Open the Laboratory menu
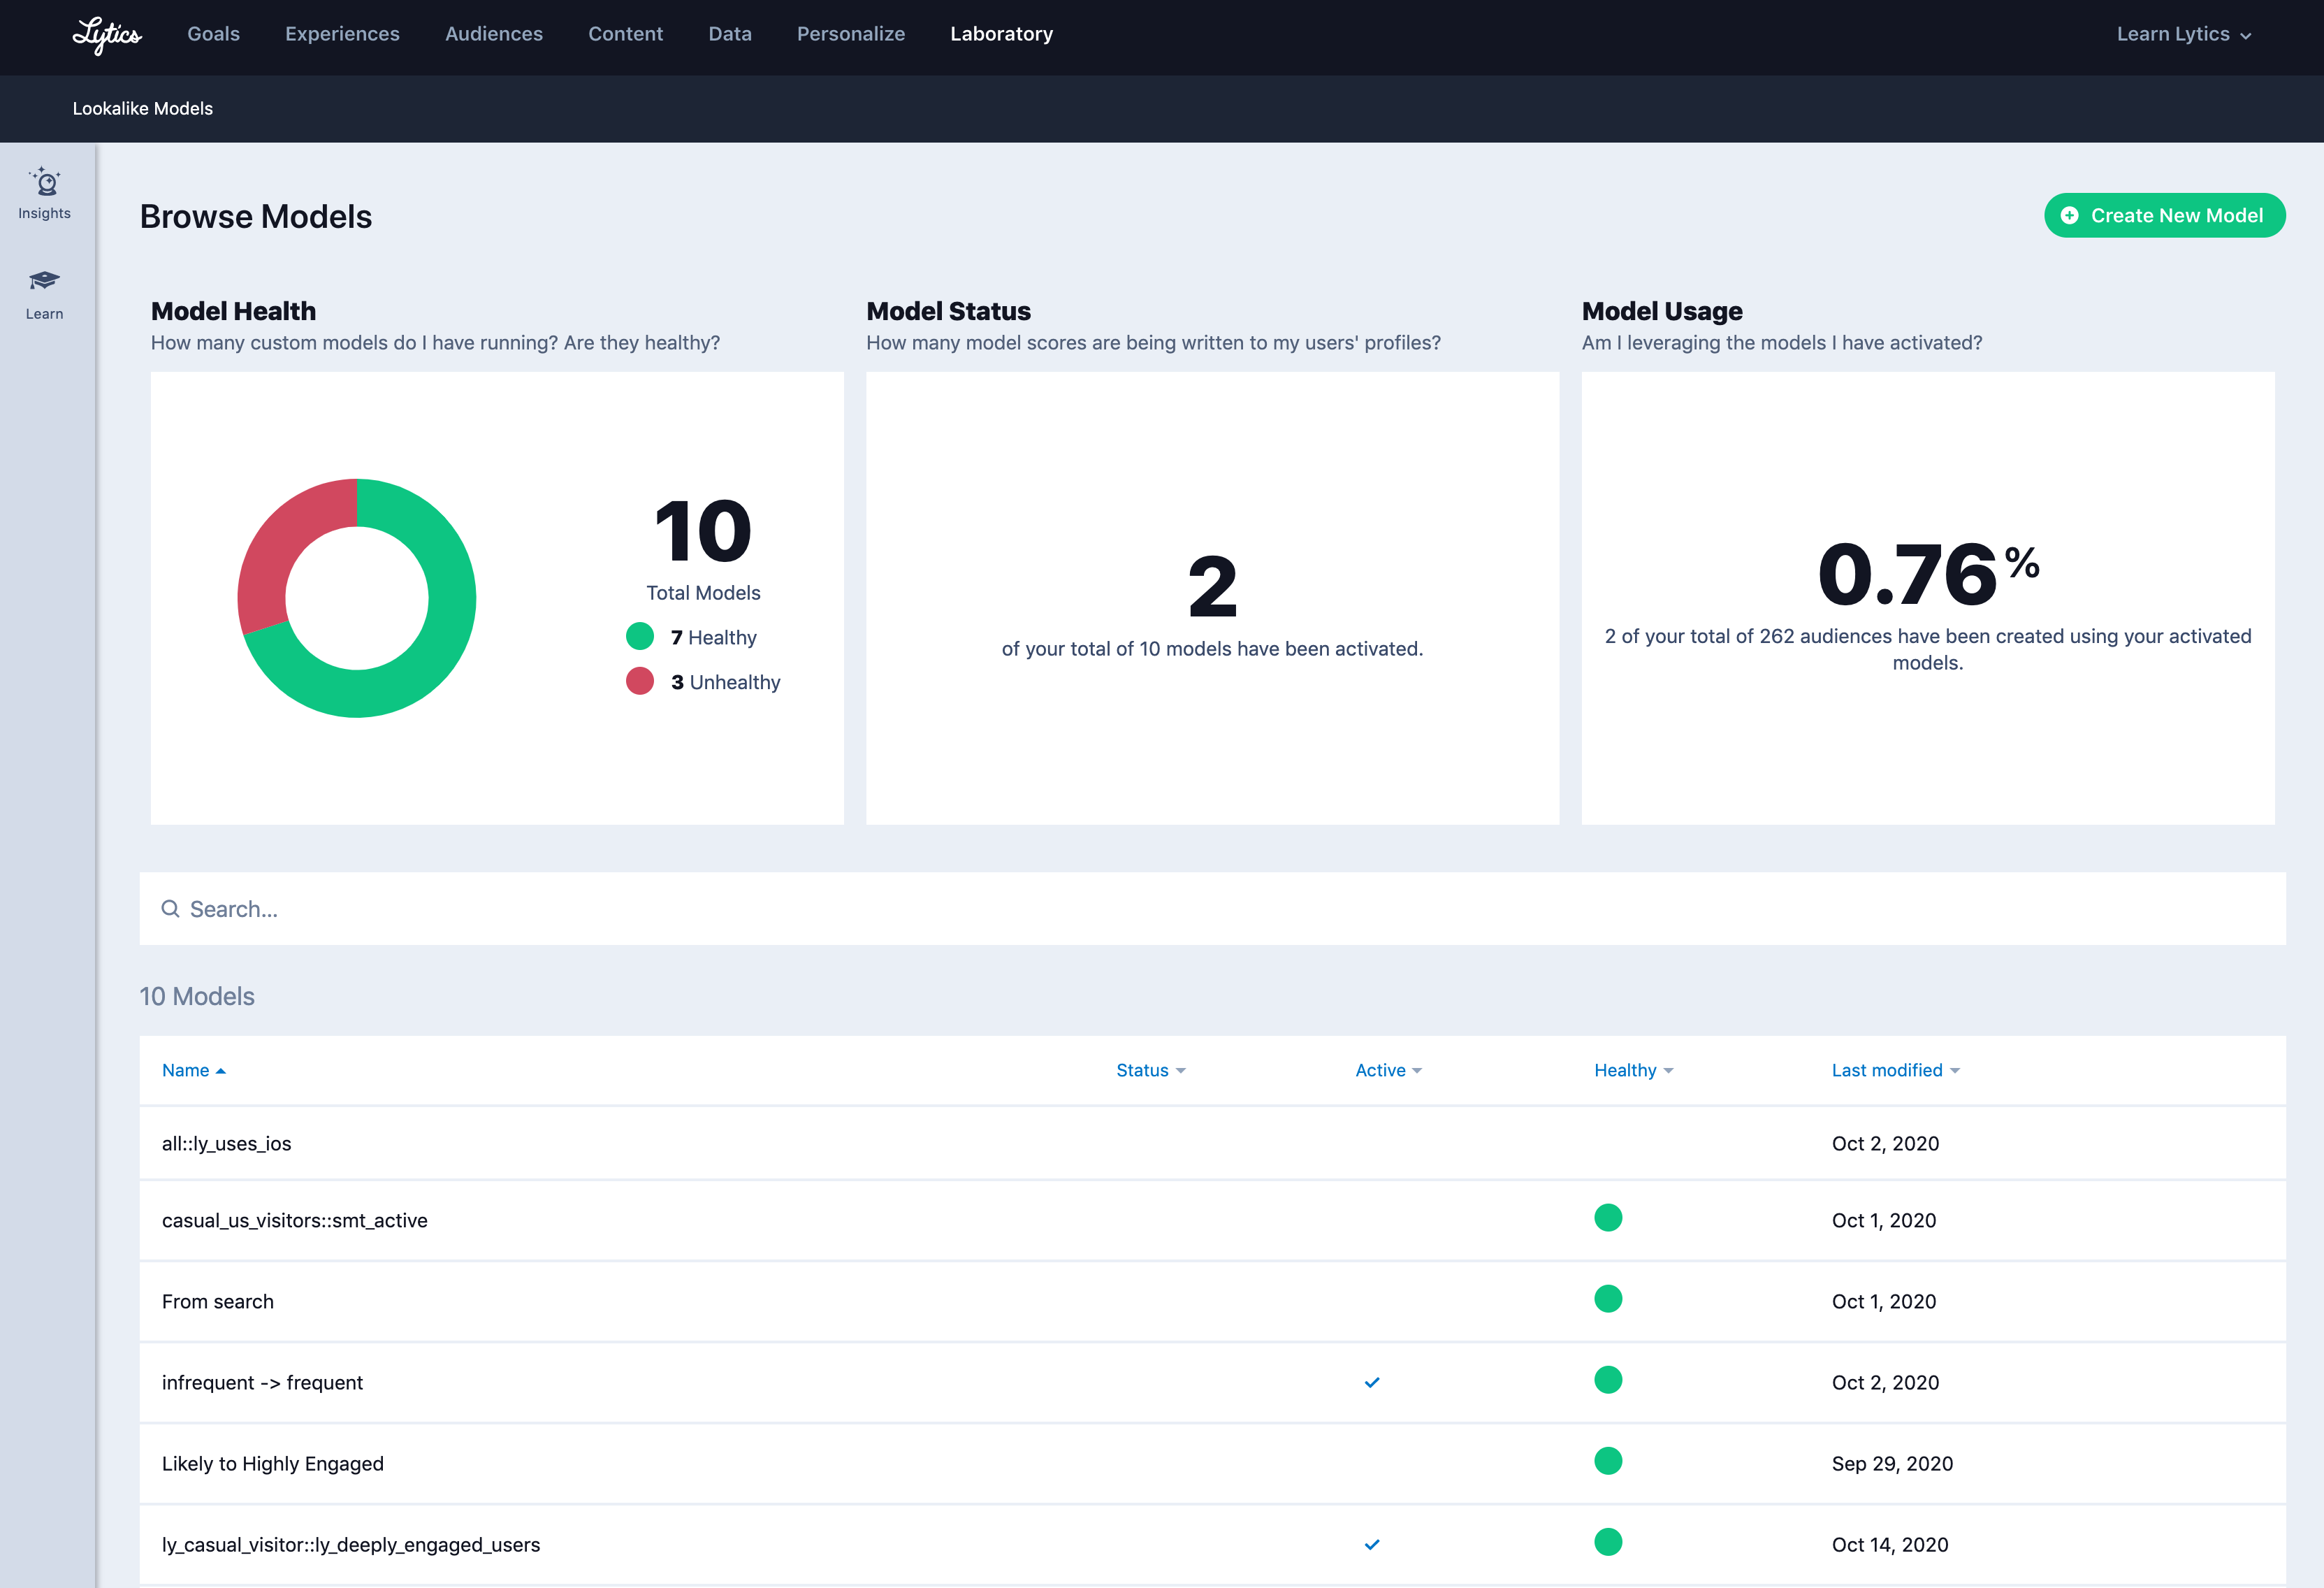The height and width of the screenshot is (1588, 2324). coord(1000,34)
